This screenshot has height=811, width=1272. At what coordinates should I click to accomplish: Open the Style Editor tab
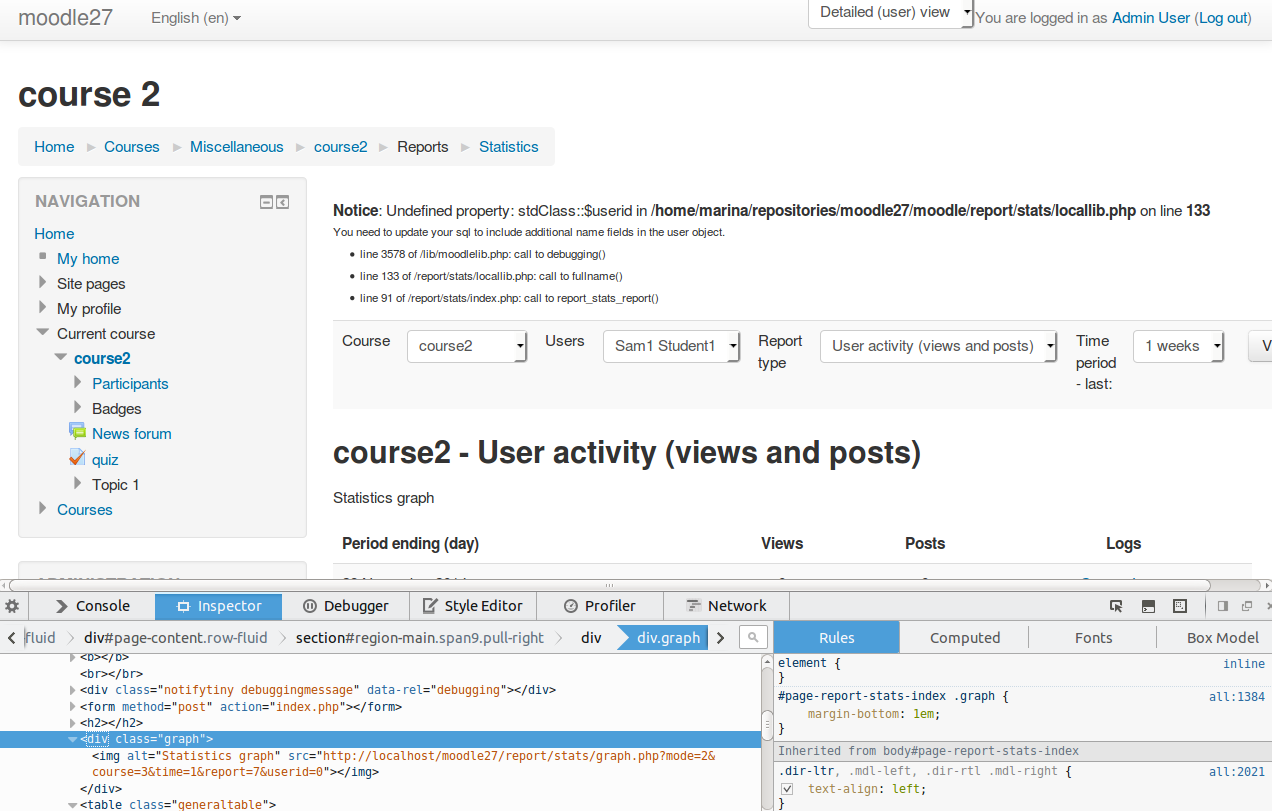(x=473, y=606)
